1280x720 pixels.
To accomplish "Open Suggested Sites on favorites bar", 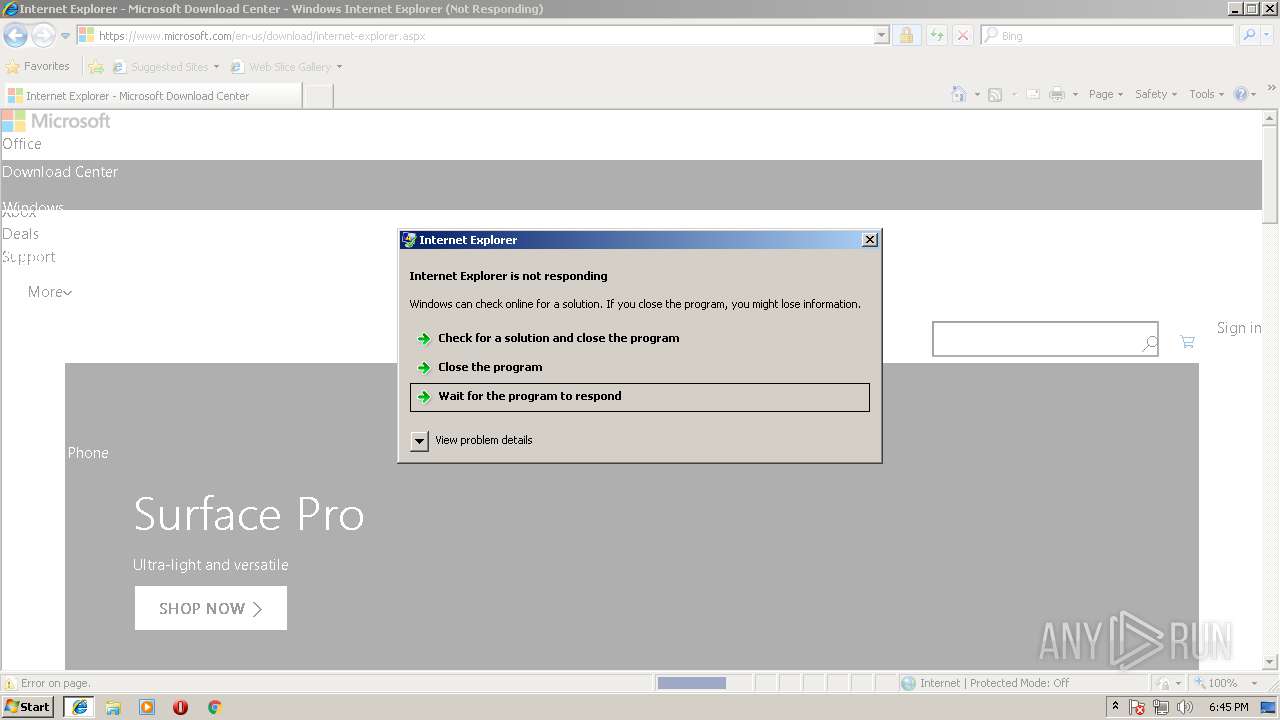I will [x=165, y=67].
